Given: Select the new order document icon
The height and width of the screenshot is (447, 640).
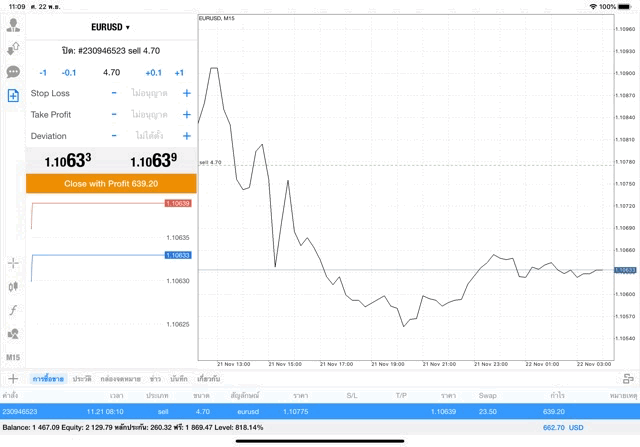Looking at the screenshot, I should tap(13, 96).
